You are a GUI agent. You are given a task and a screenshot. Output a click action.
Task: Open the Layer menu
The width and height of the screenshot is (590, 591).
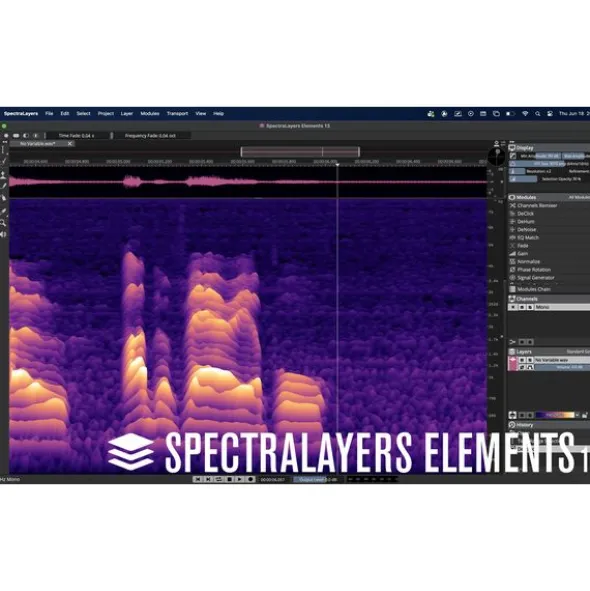(x=127, y=113)
